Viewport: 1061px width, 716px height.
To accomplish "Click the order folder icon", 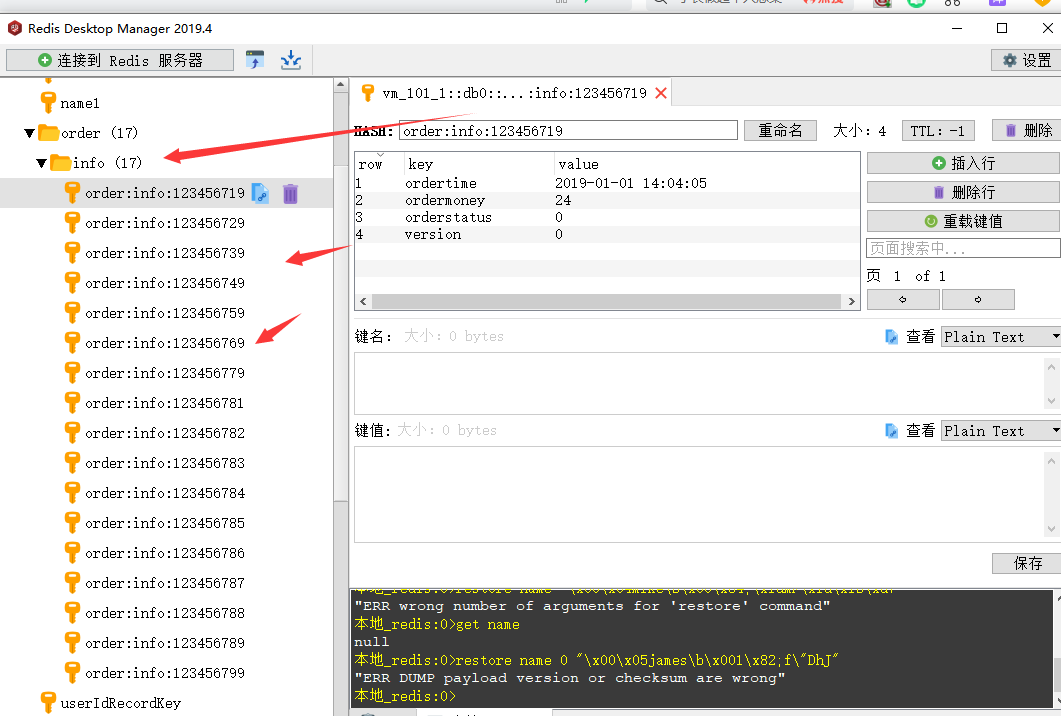I will coord(49,133).
